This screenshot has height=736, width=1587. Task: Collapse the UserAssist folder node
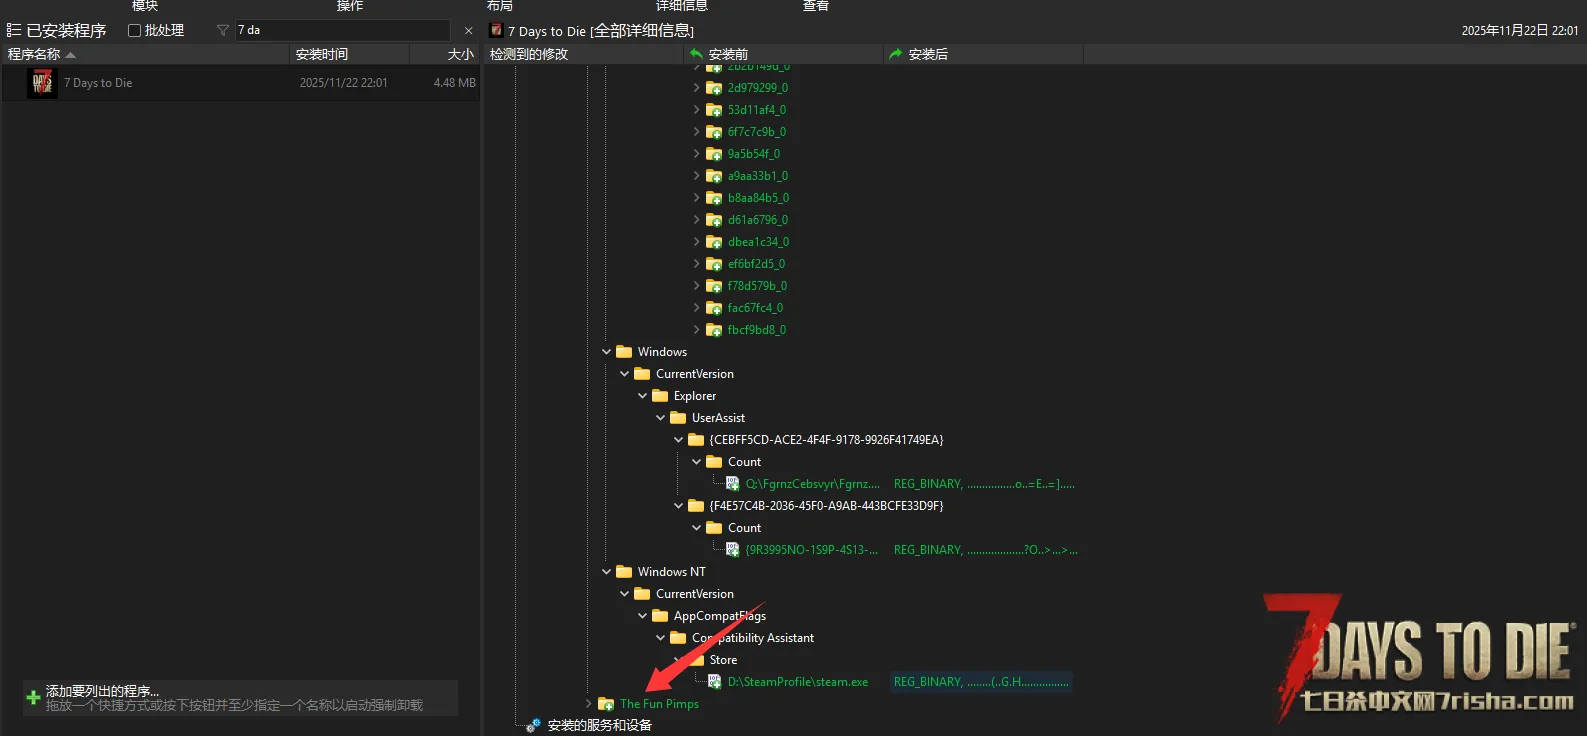661,418
